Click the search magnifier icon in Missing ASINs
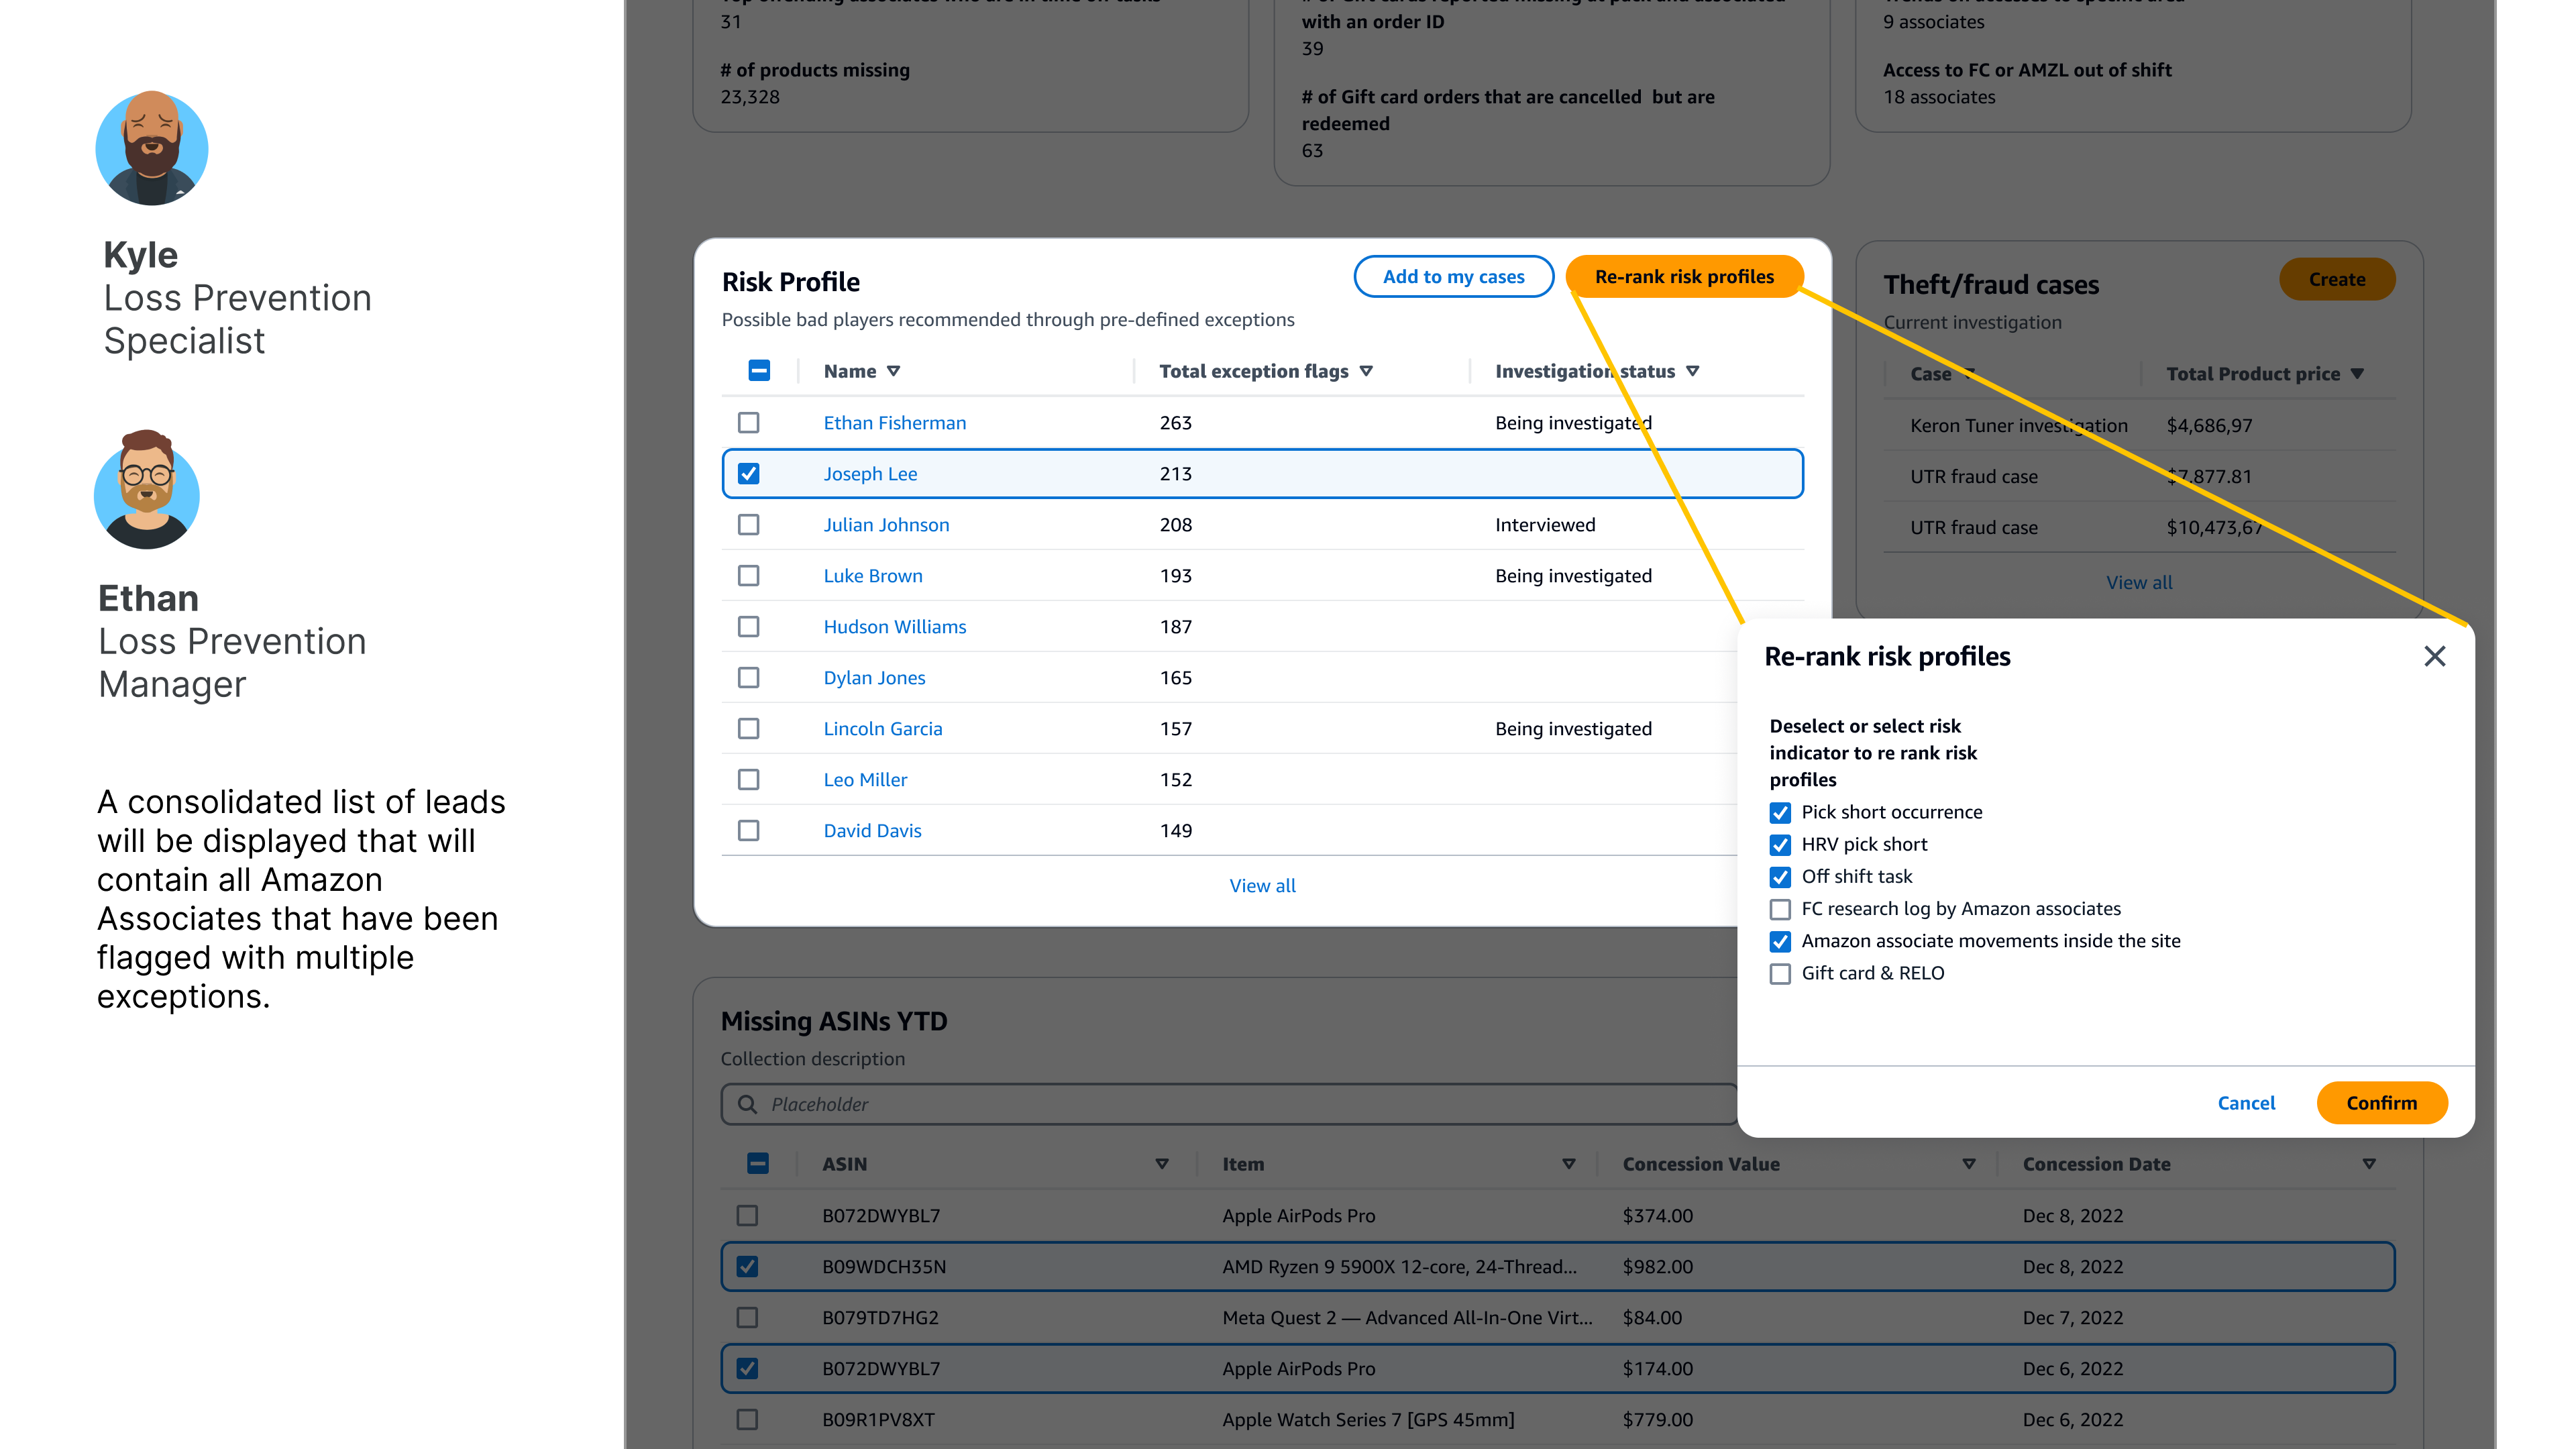This screenshot has height=1449, width=2576. tap(747, 1104)
